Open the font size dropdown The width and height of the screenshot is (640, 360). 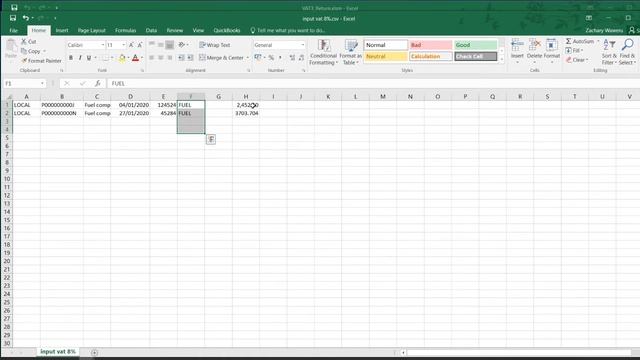[x=124, y=45]
